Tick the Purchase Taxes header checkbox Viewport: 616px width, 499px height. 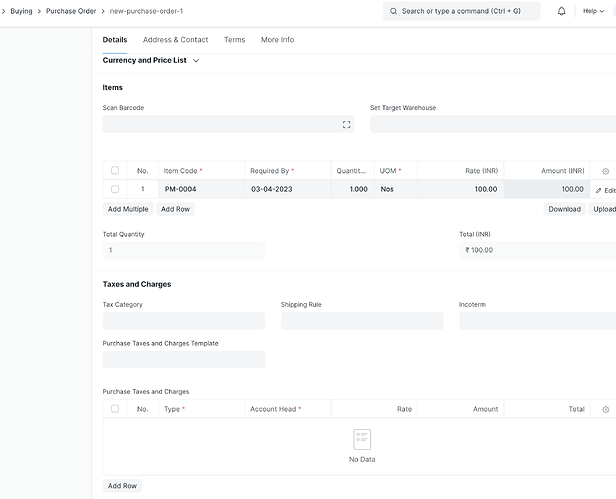pos(115,408)
